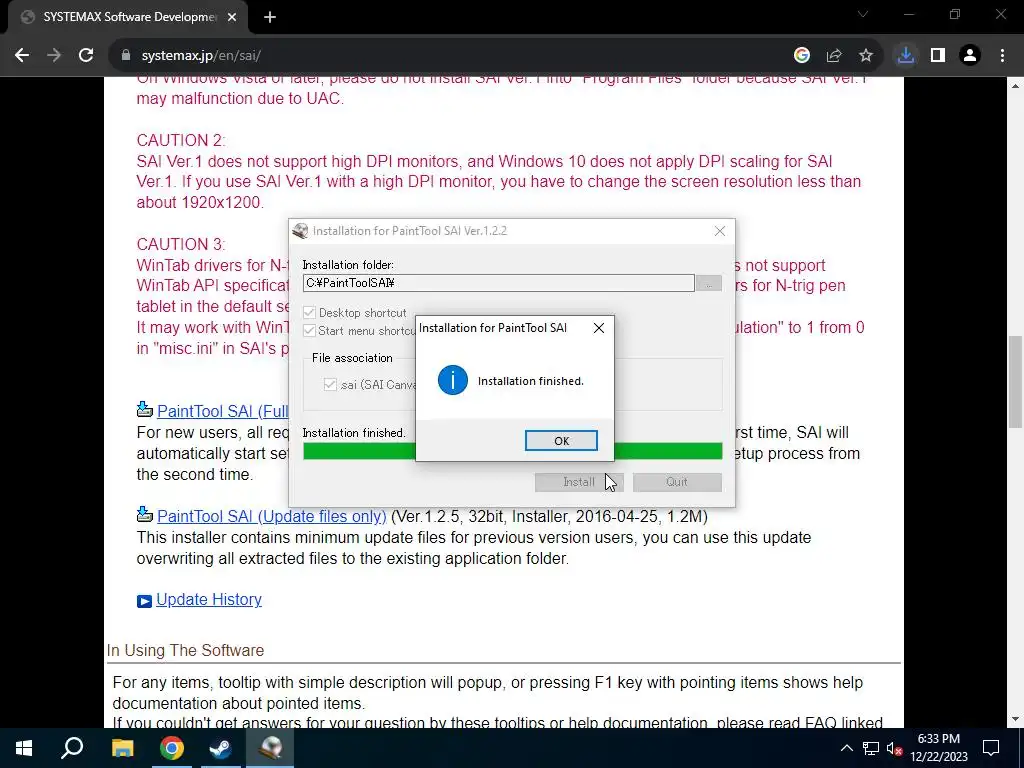Click the scrollbar up arrow
The image size is (1024, 768).
1016,86
